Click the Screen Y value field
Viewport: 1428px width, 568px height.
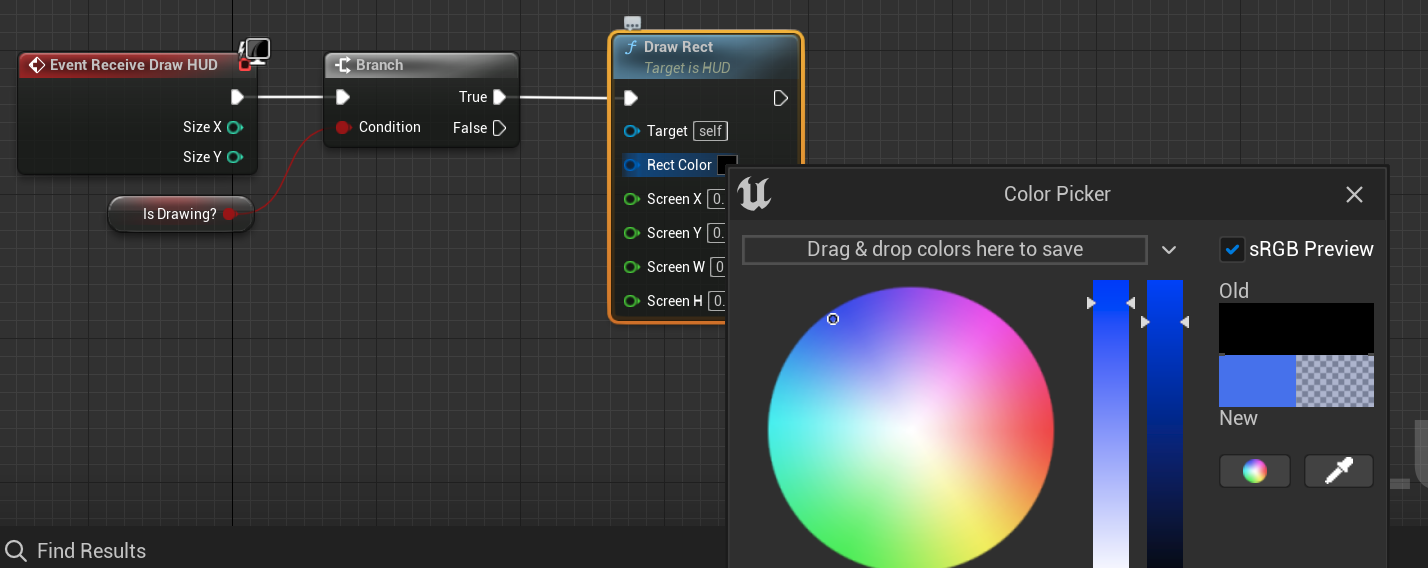pyautogui.click(x=717, y=233)
